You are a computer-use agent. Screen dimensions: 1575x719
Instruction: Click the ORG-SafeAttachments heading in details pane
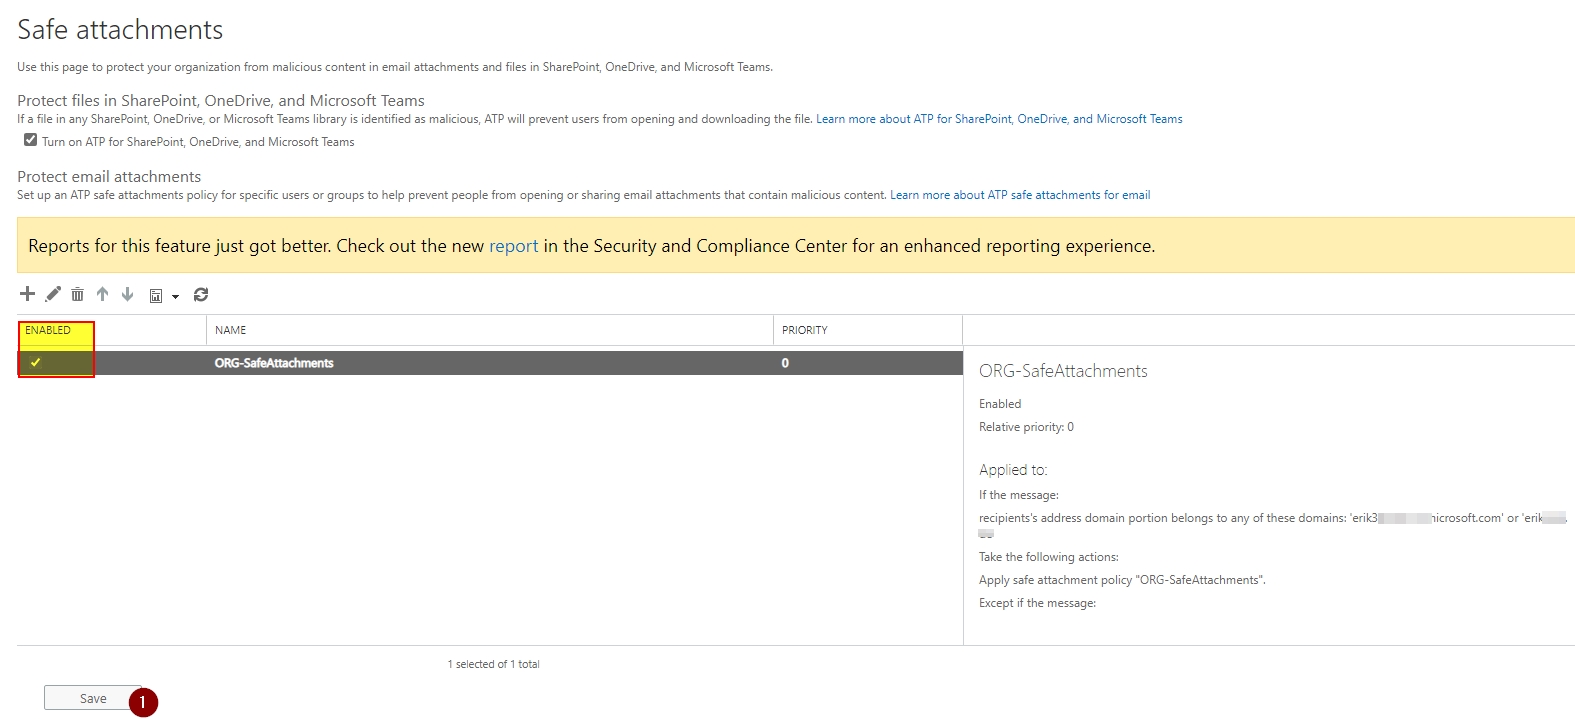[1063, 371]
